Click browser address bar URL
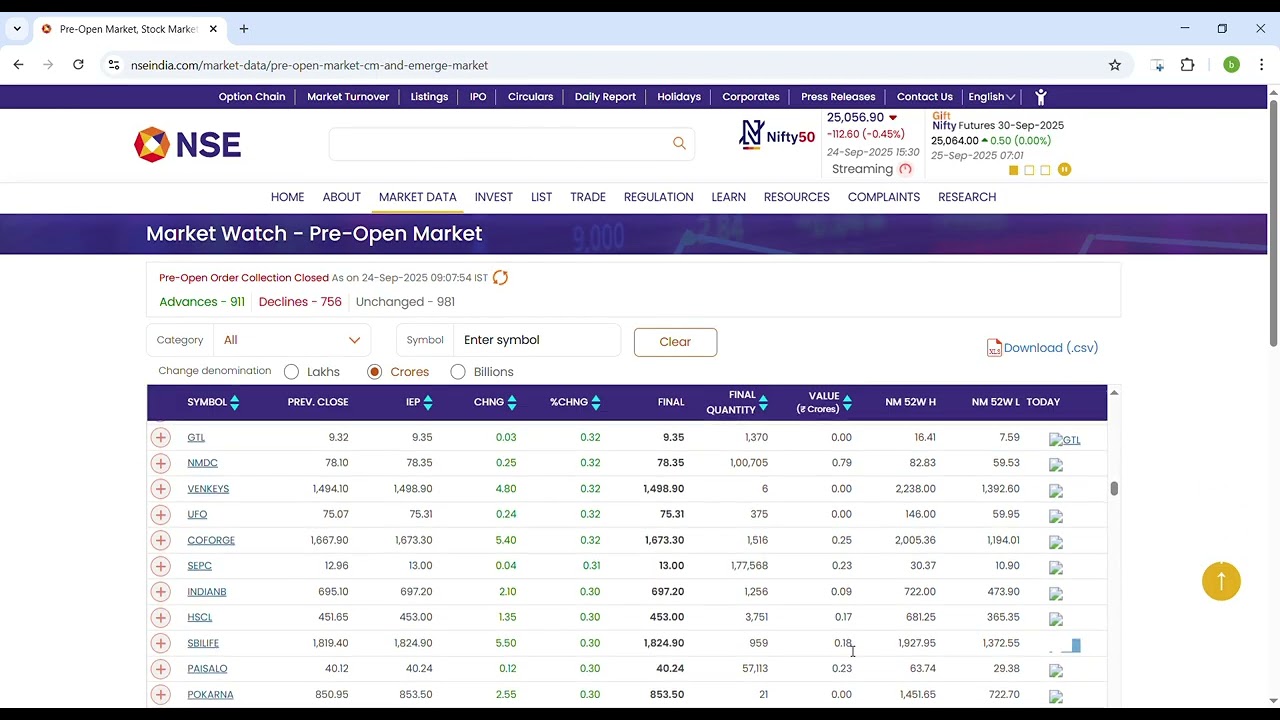 309,65
